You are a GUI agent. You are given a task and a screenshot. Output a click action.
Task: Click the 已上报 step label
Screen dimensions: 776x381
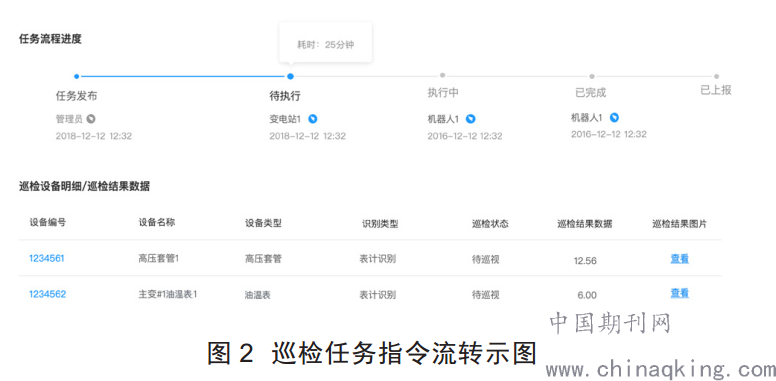pos(716,90)
